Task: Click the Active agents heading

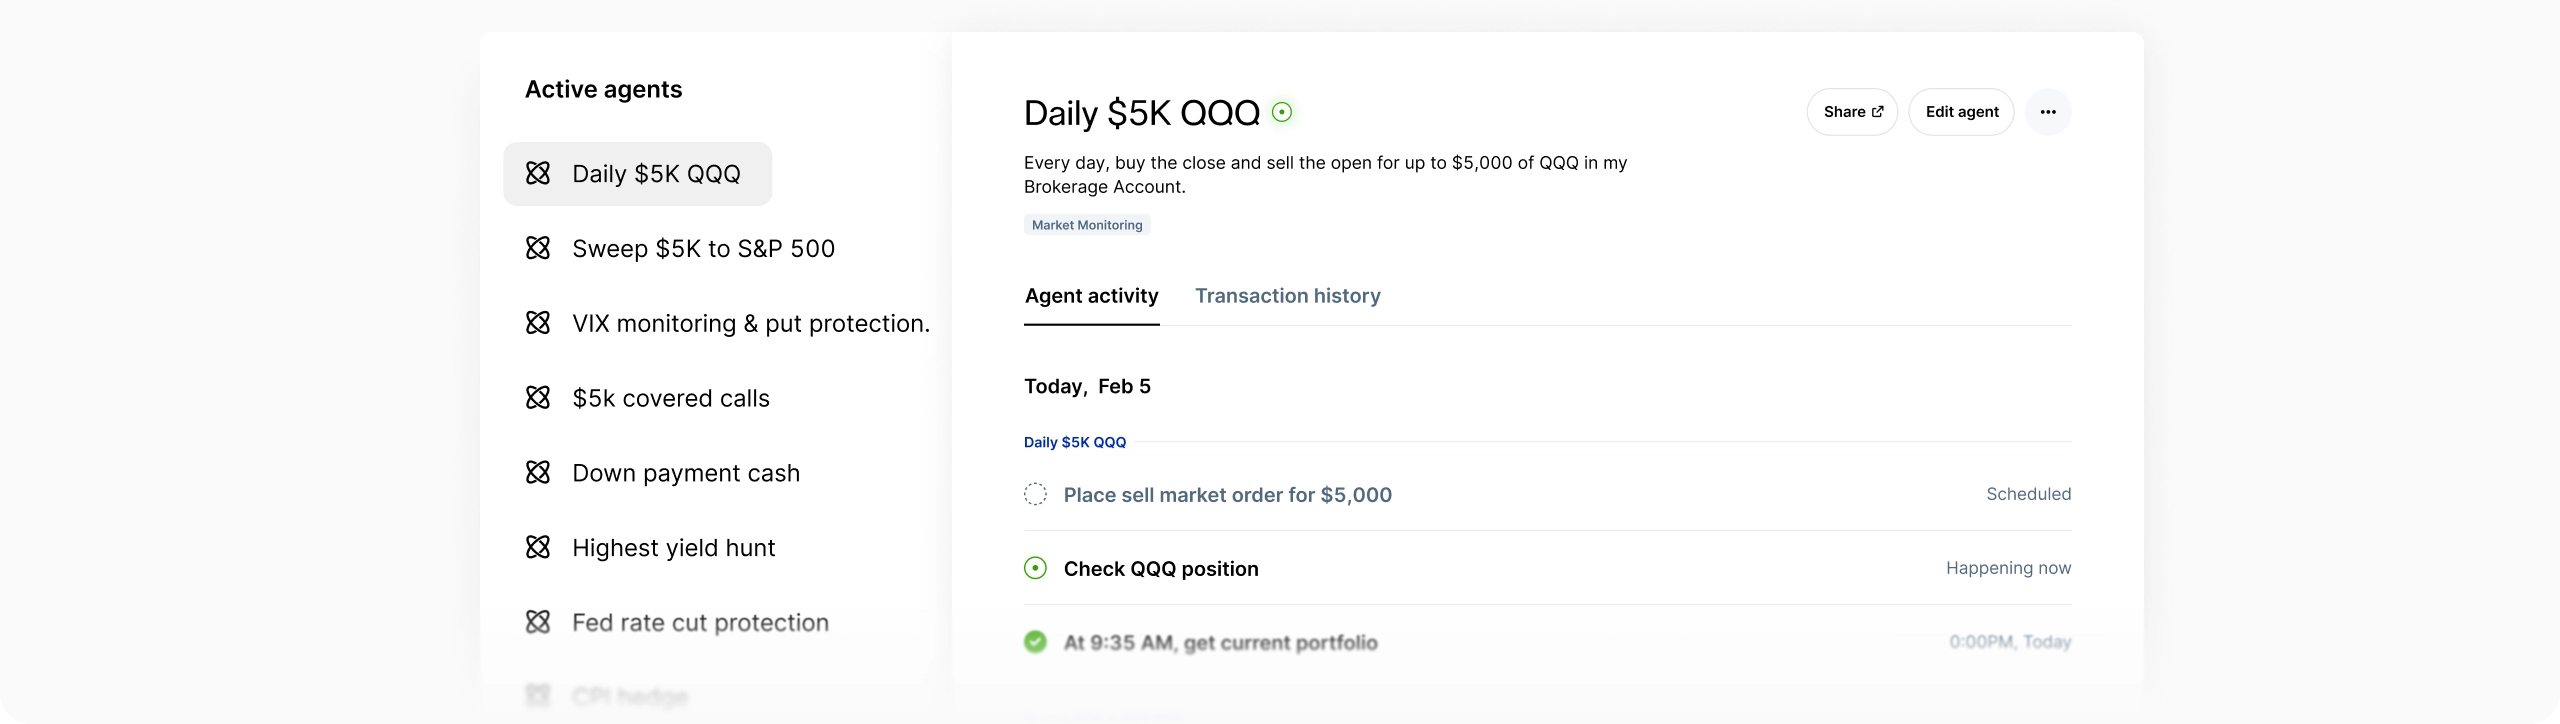Action: pyautogui.click(x=604, y=90)
